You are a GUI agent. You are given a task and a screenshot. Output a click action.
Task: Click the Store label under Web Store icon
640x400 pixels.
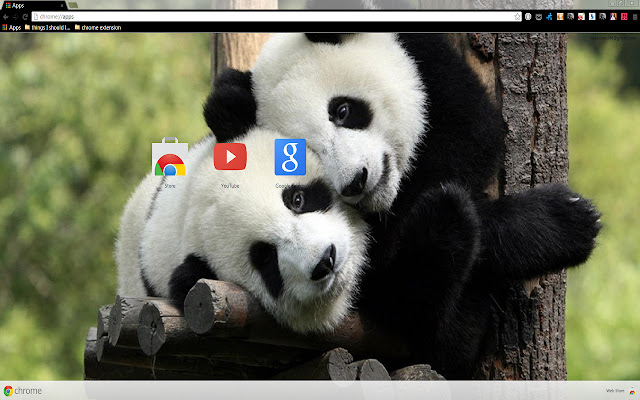tap(170, 186)
